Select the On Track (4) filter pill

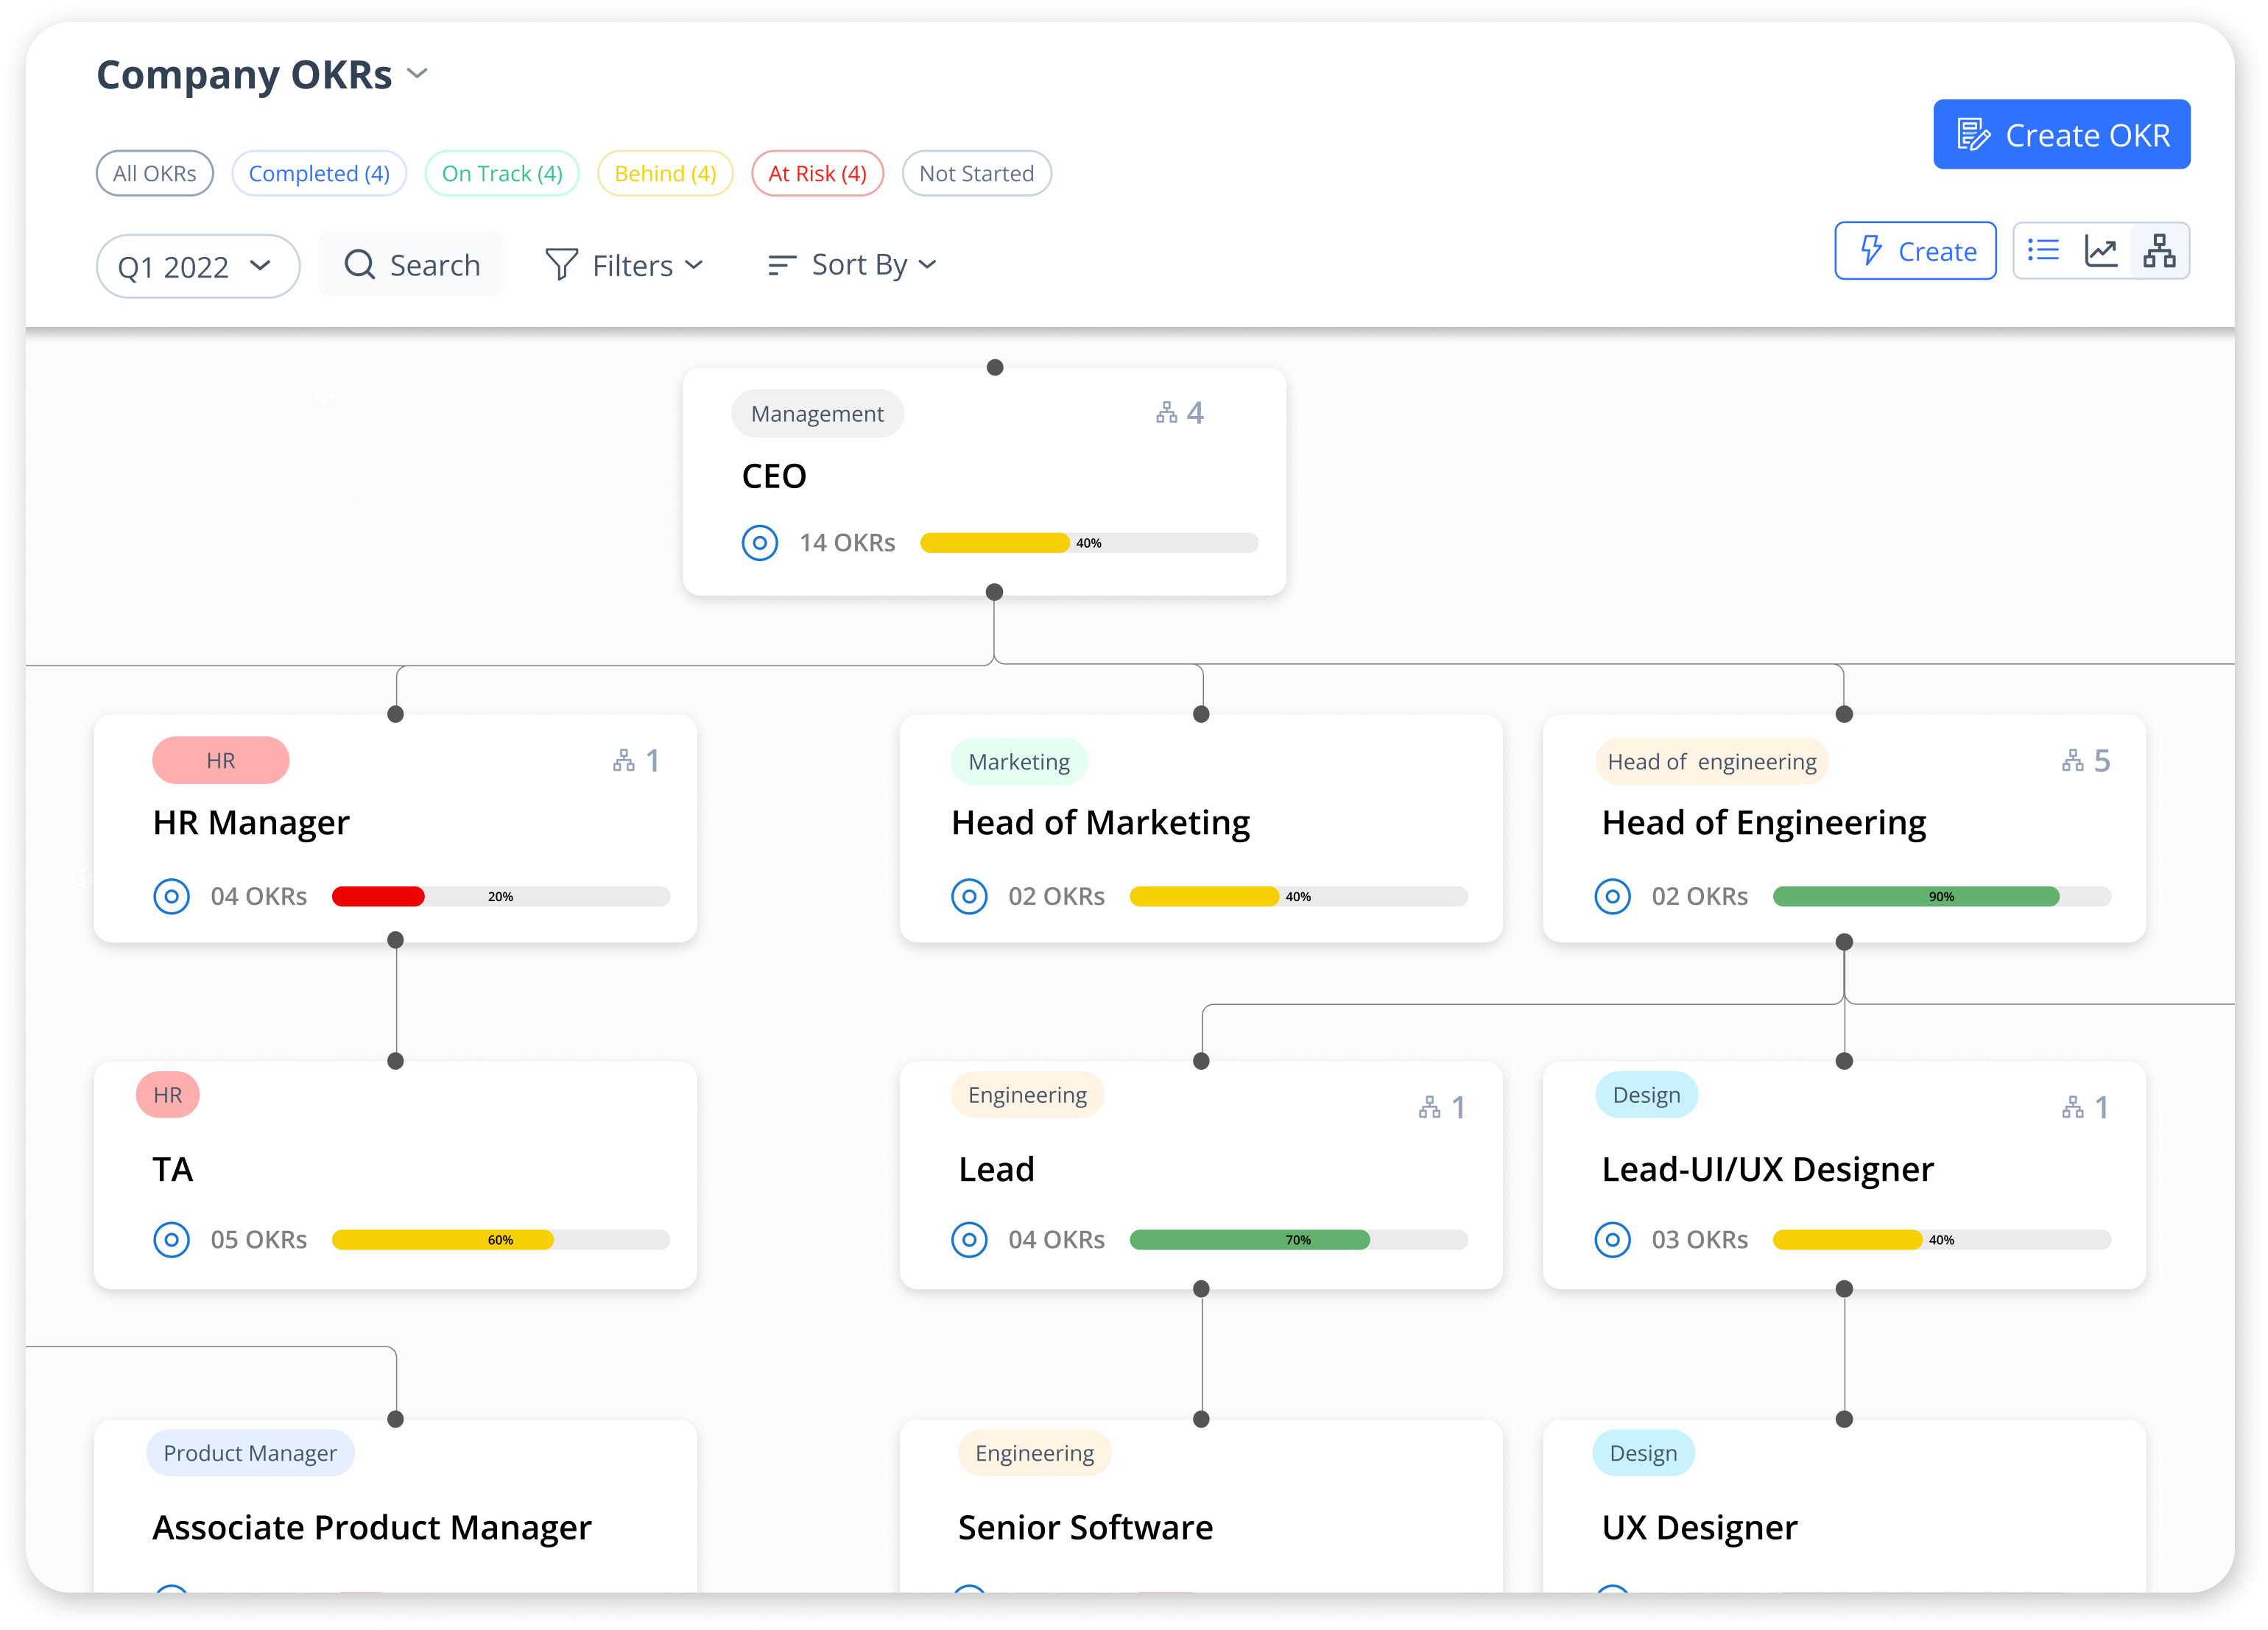[x=501, y=173]
